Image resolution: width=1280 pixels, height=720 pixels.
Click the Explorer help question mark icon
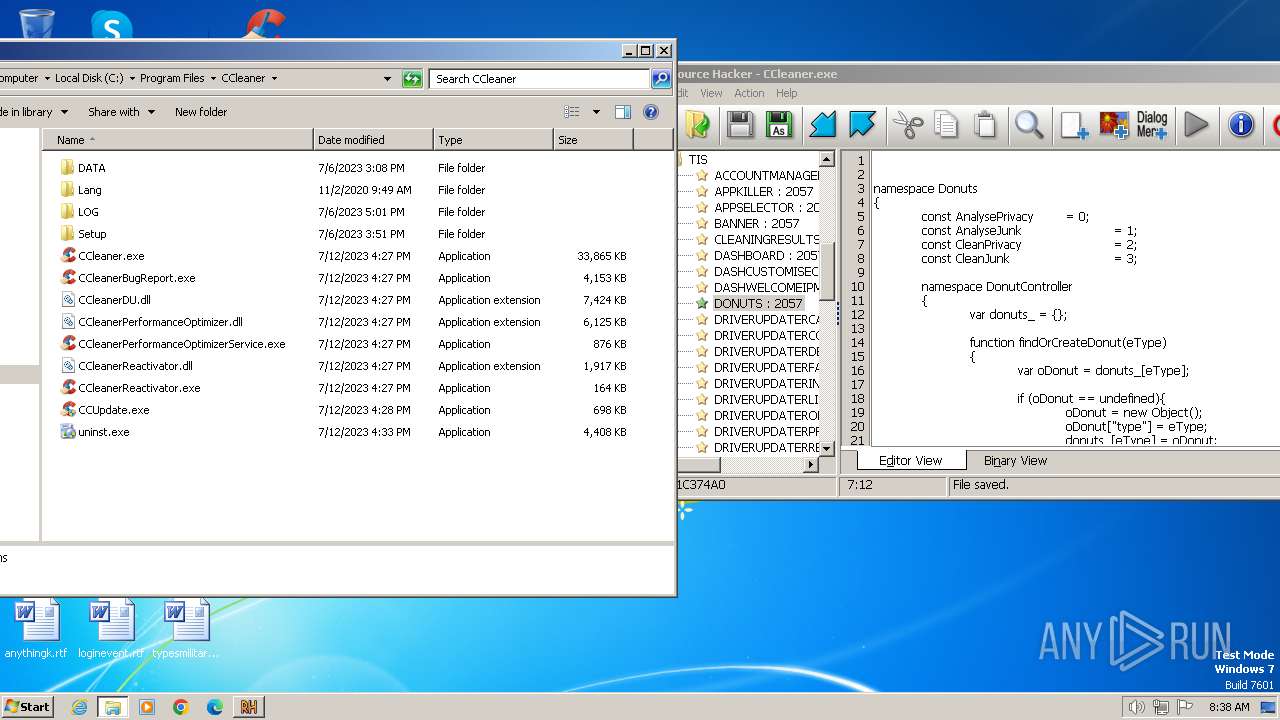[x=651, y=112]
